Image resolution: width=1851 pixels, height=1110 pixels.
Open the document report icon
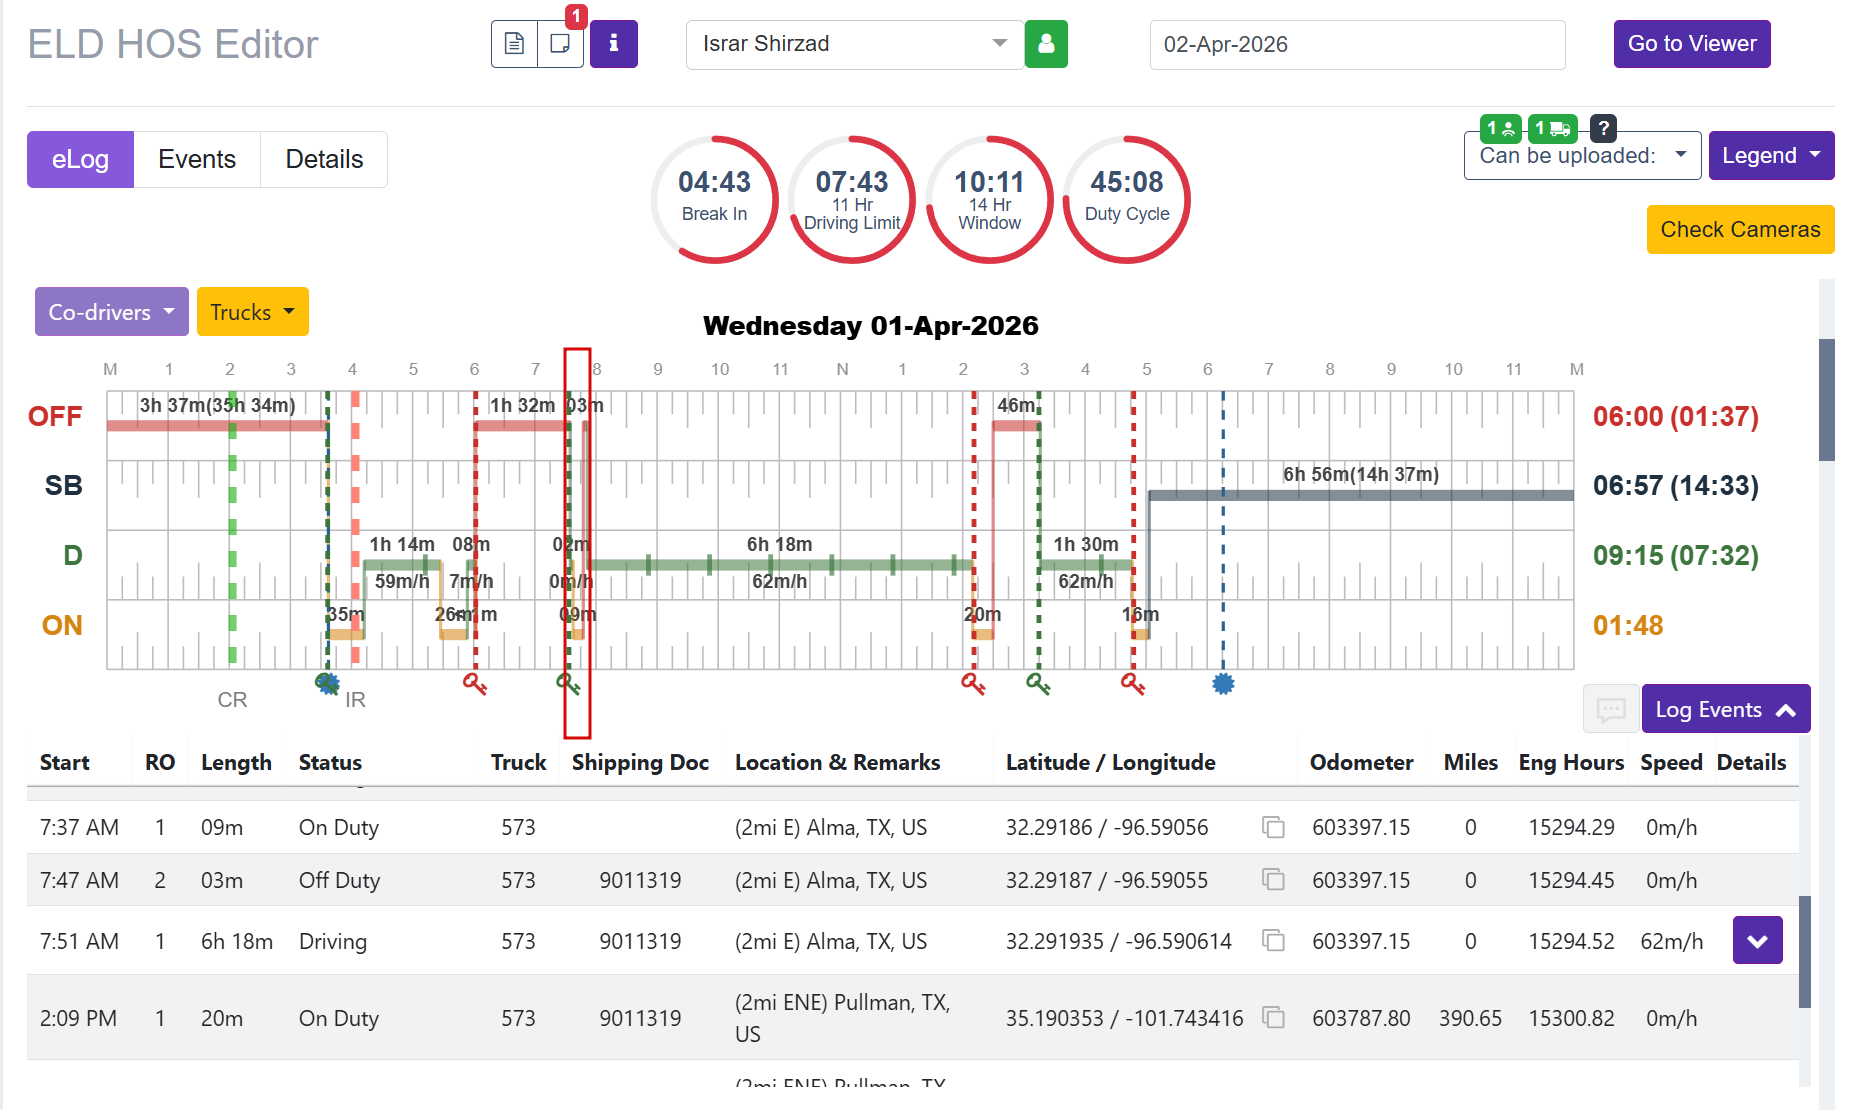514,44
